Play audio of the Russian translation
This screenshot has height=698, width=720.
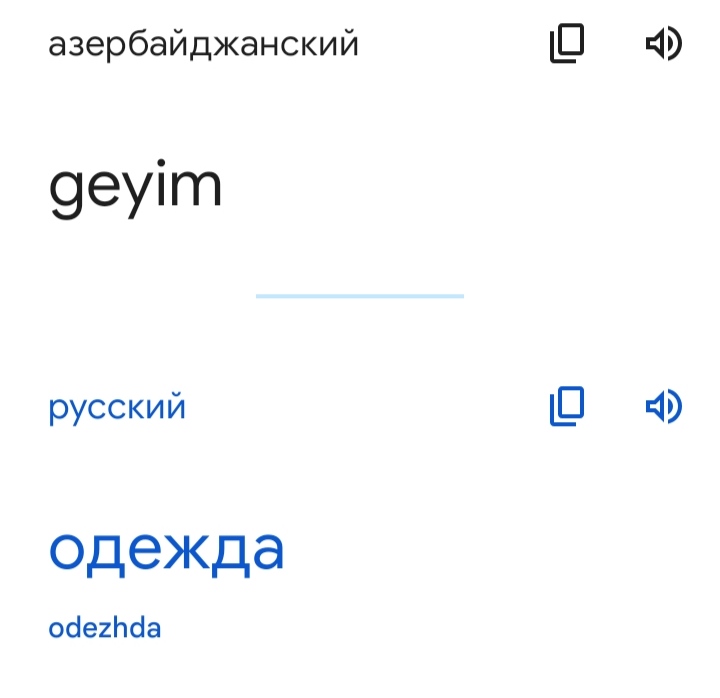664,406
